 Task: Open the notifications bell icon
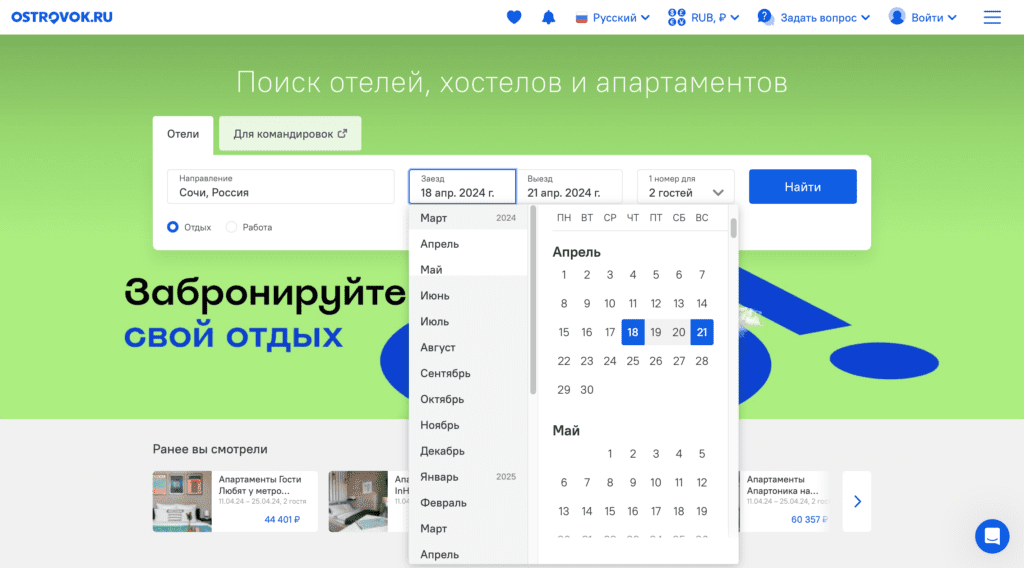click(x=549, y=17)
